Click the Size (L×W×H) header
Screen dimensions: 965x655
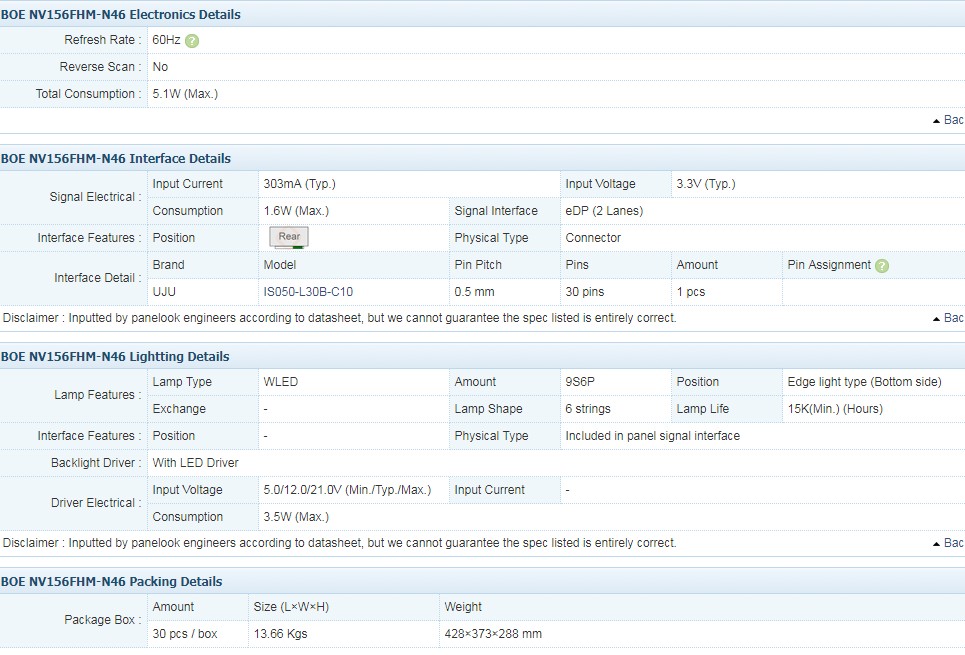pos(291,608)
